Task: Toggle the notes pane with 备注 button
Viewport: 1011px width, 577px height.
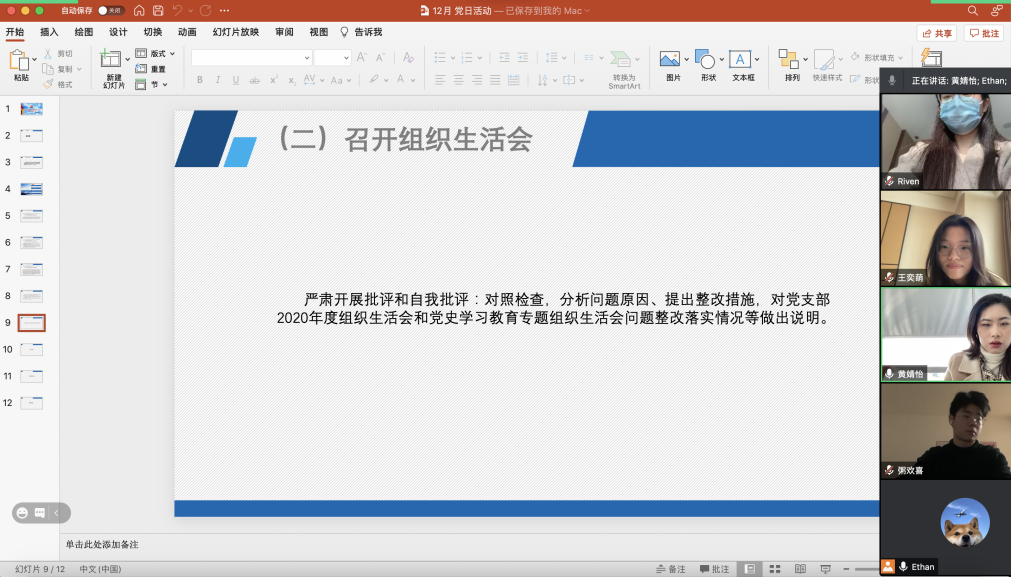Action: coord(671,569)
